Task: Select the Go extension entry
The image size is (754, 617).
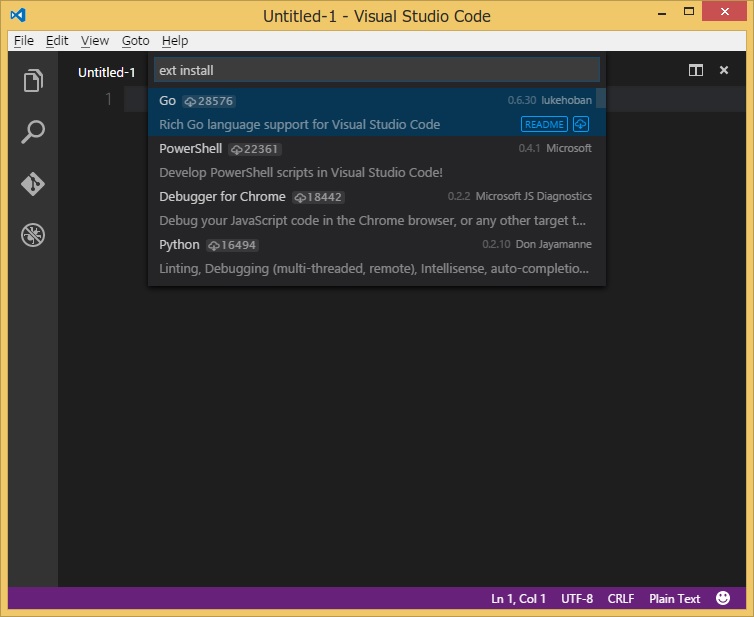Action: pos(377,112)
